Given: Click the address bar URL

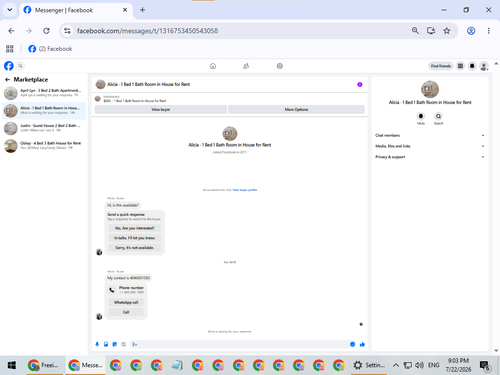Looking at the screenshot, I should point(147,31).
